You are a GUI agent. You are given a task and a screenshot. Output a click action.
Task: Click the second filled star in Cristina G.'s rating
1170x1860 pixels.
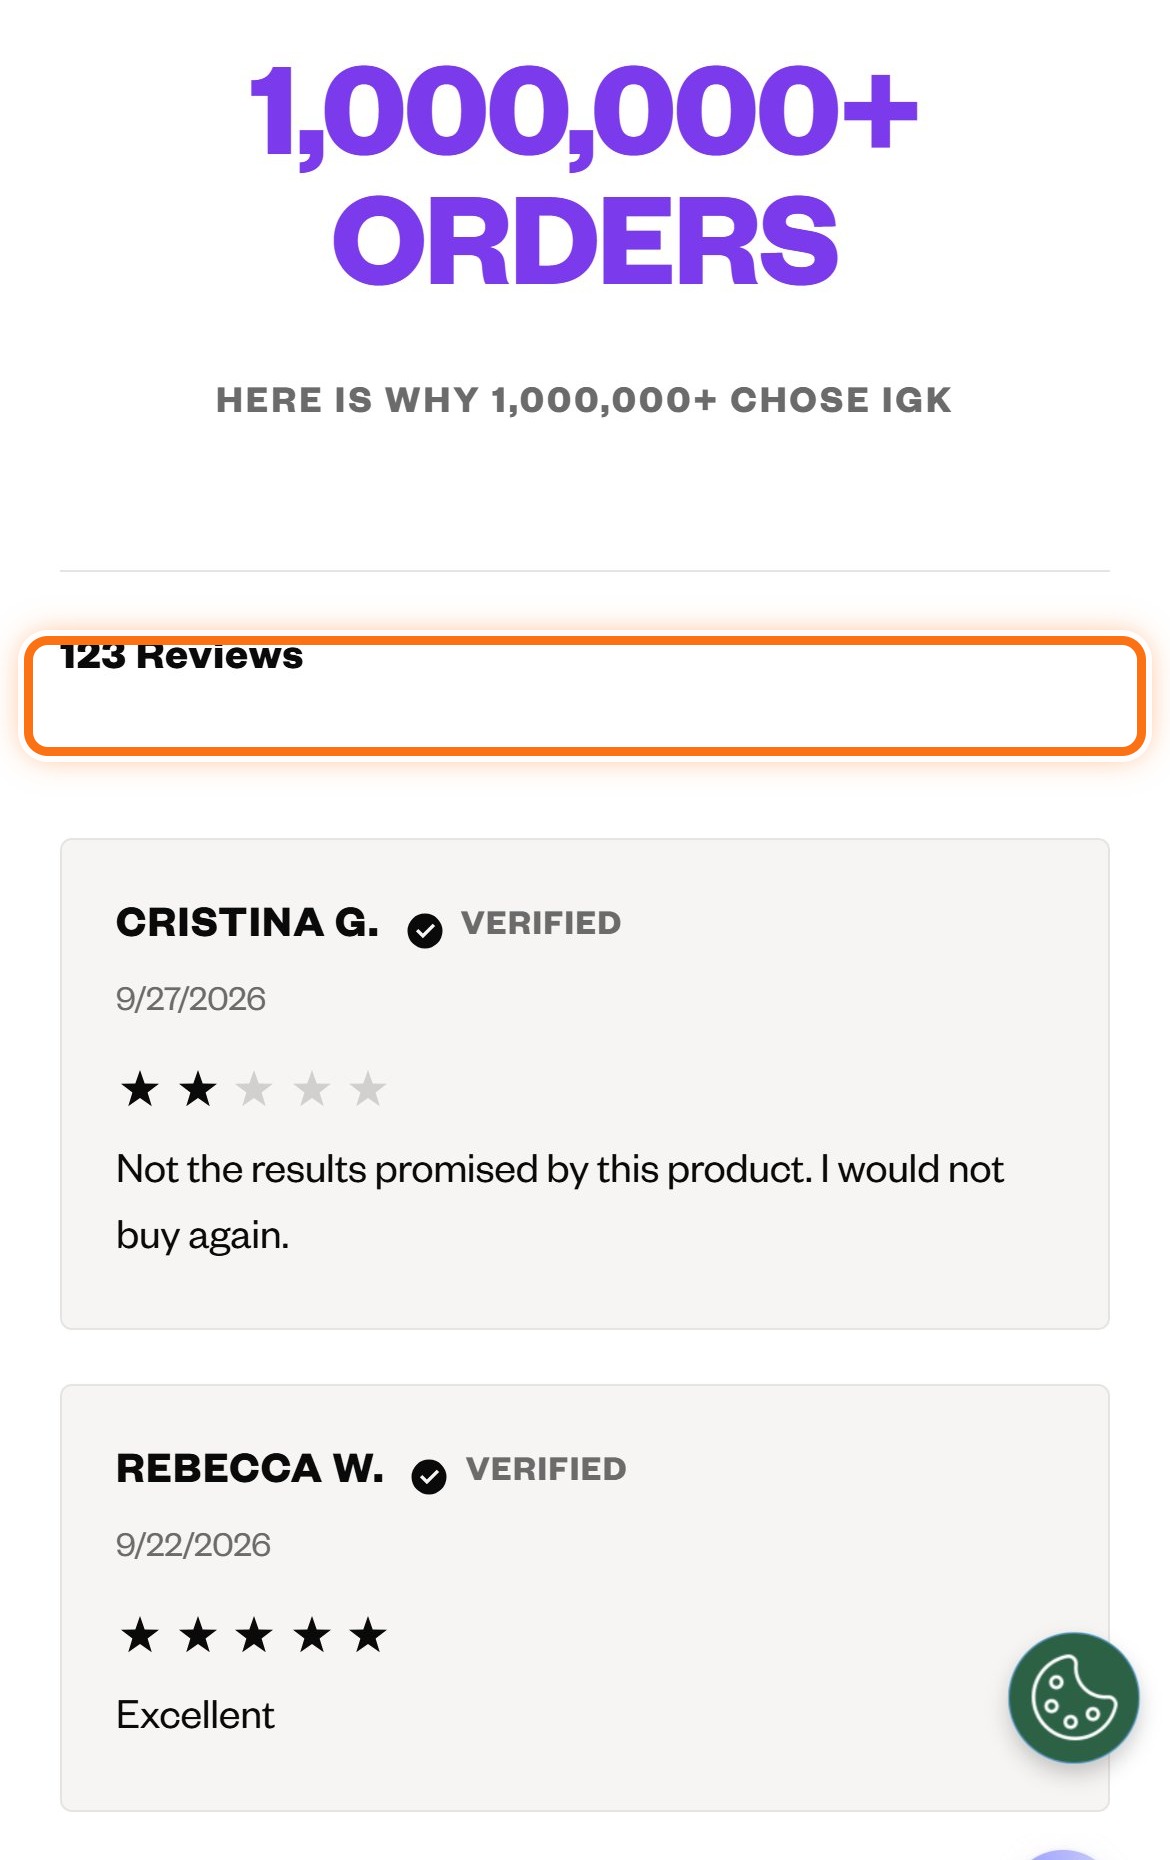[x=198, y=1089]
